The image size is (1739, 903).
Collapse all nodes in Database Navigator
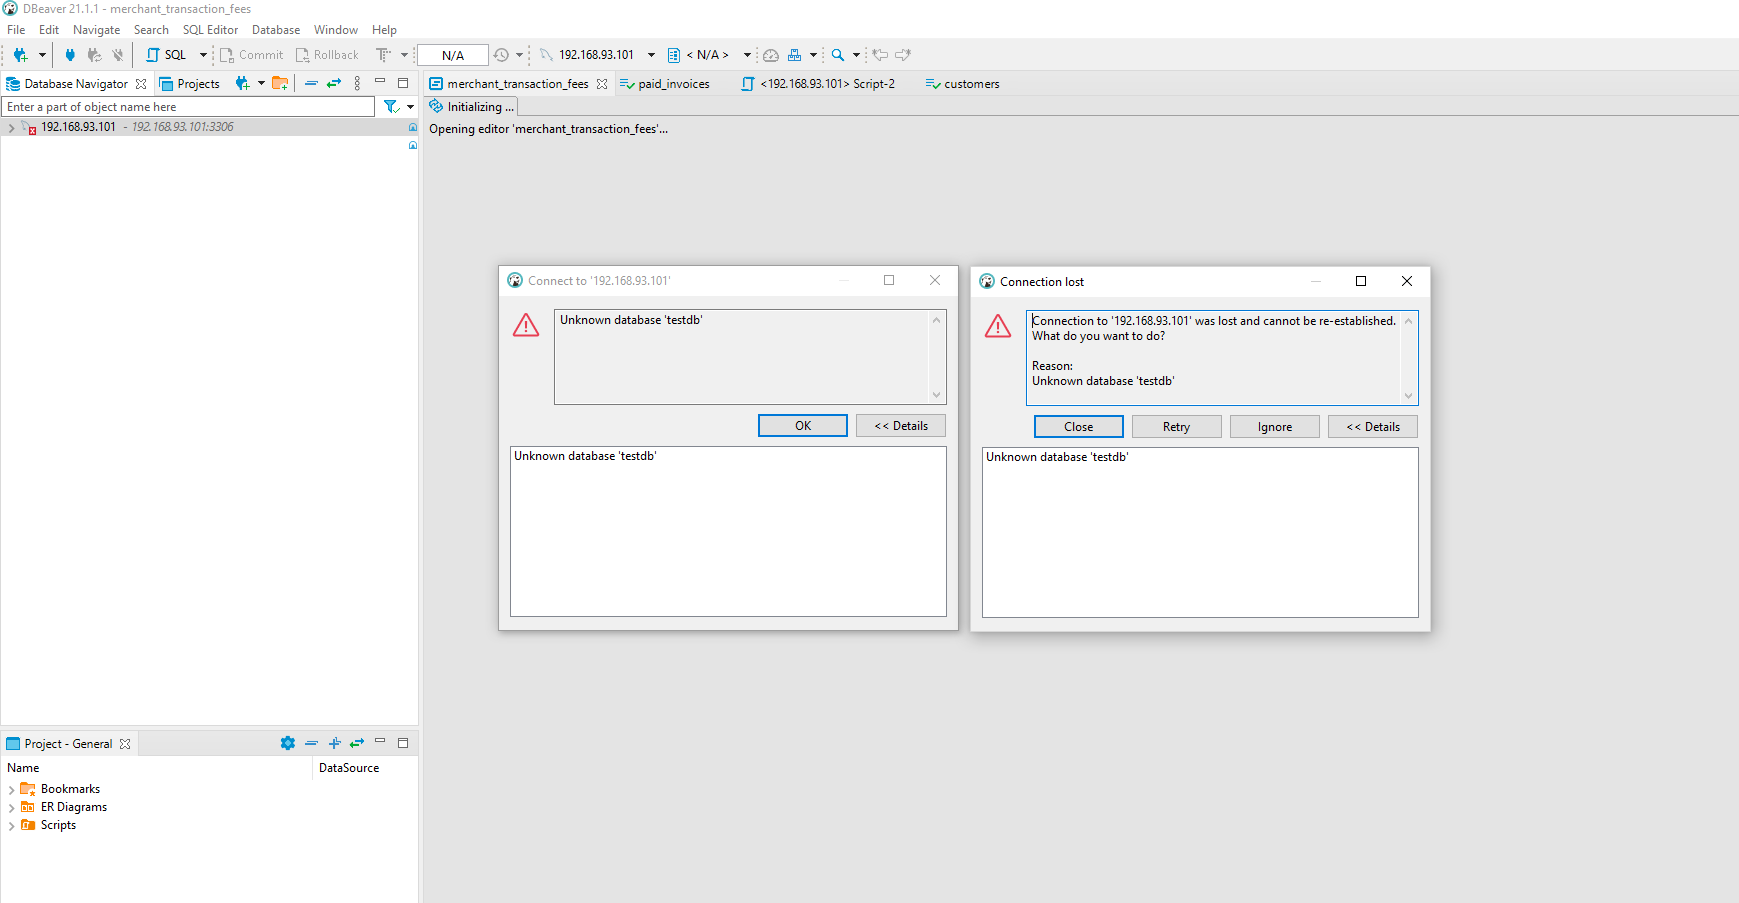coord(311,83)
